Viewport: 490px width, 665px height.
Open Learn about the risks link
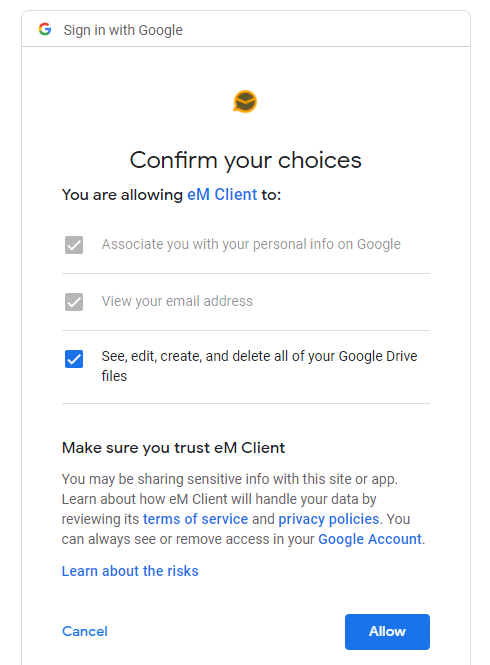click(x=130, y=571)
